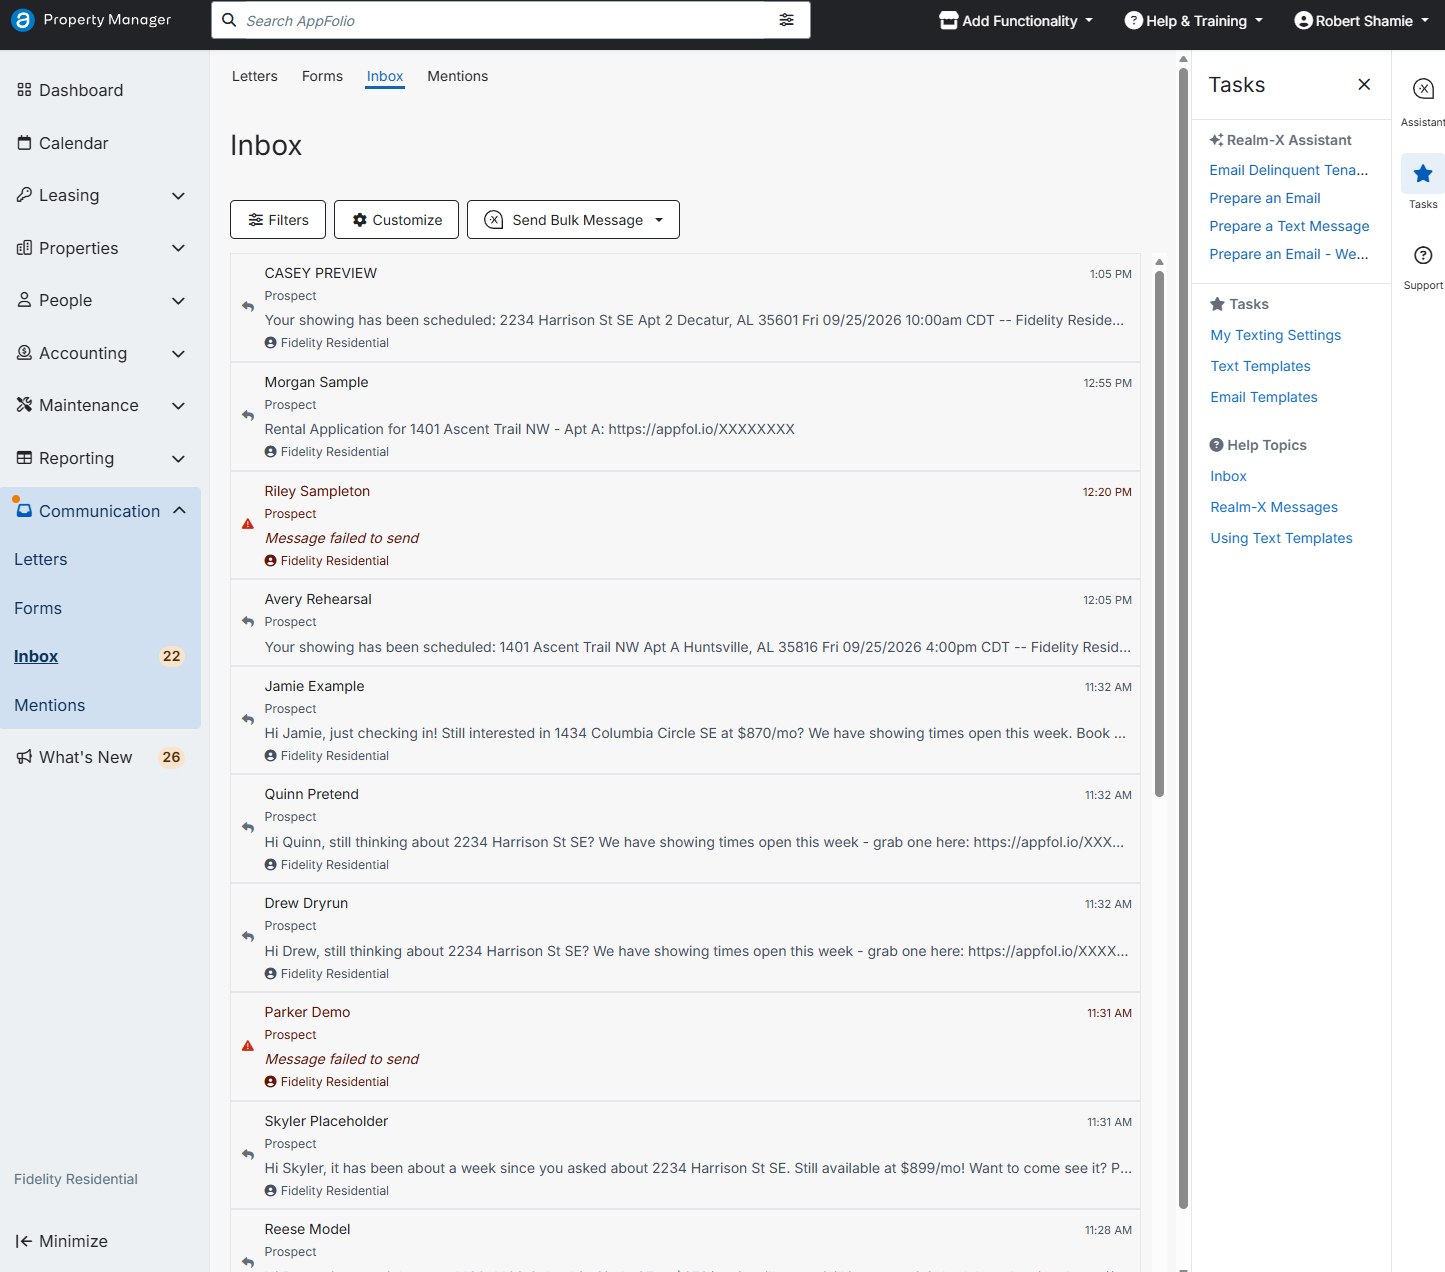Switch to the Letters tab
Screen dimensions: 1445x1272
(255, 76)
